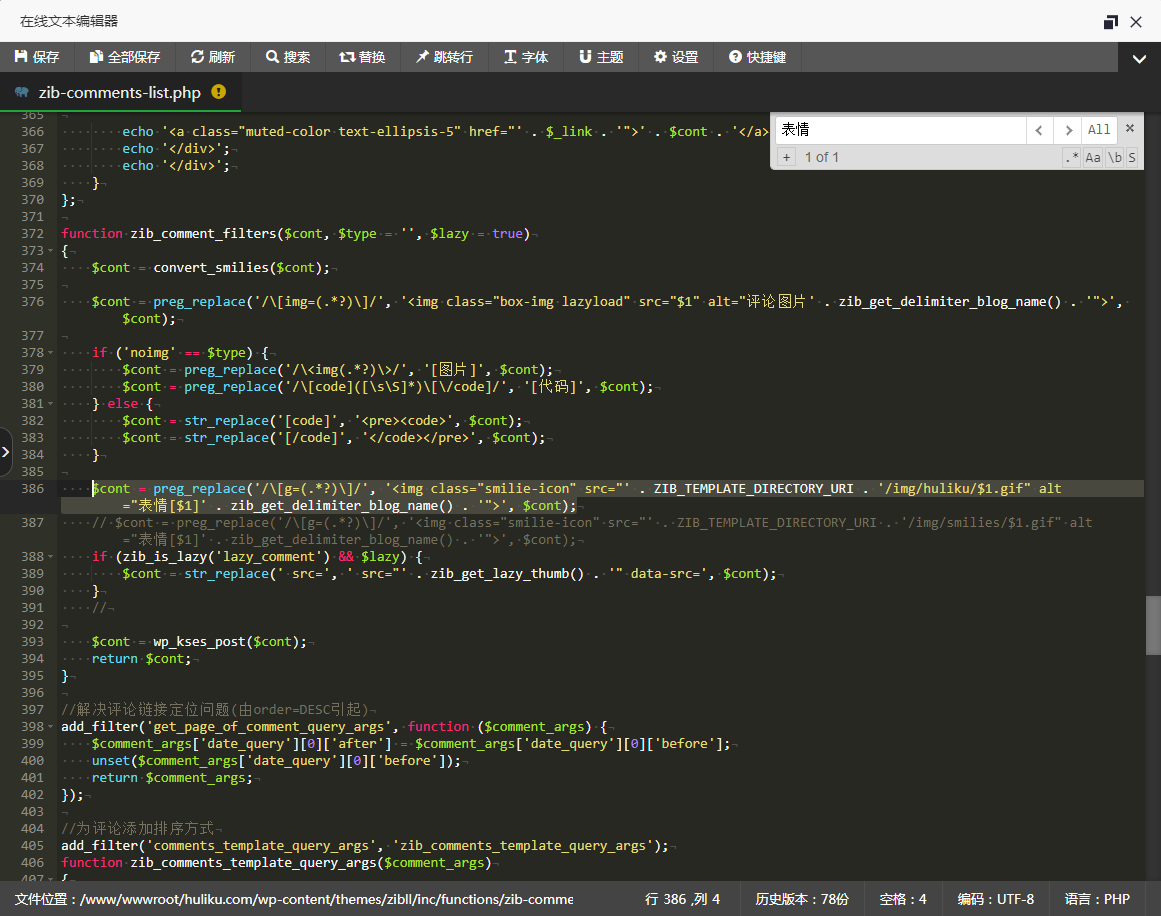Image resolution: width=1161 pixels, height=916 pixels.
Task: Refresh the file with 刷新
Action: [x=212, y=57]
